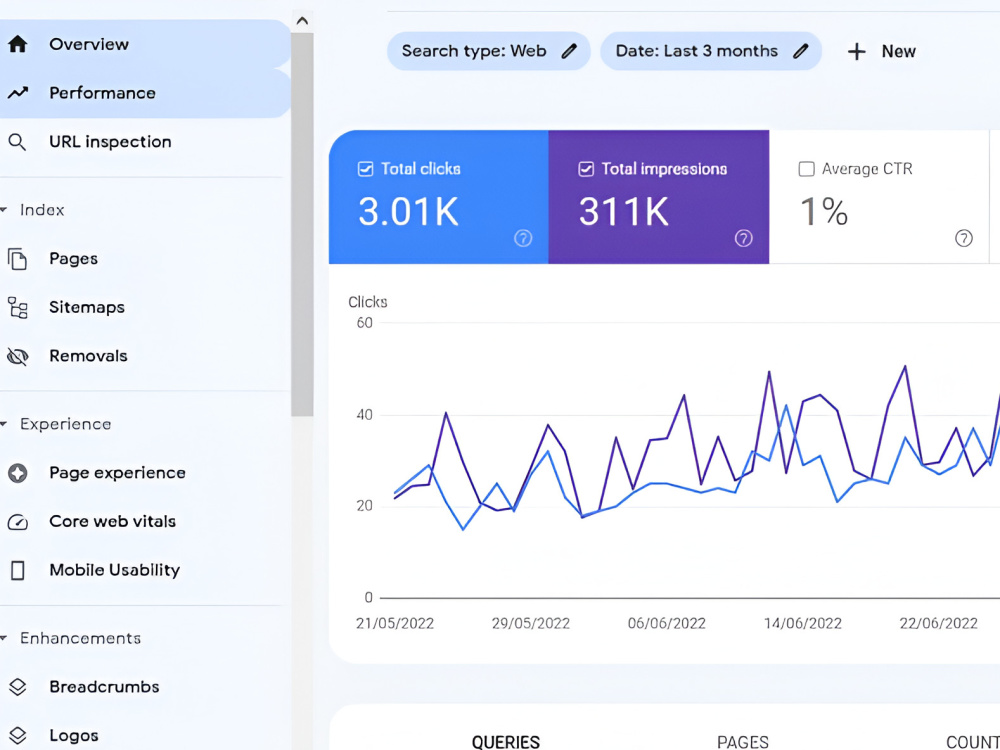This screenshot has width=1000, height=750.
Task: Open Core web vitals report
Action: [x=145, y=522]
